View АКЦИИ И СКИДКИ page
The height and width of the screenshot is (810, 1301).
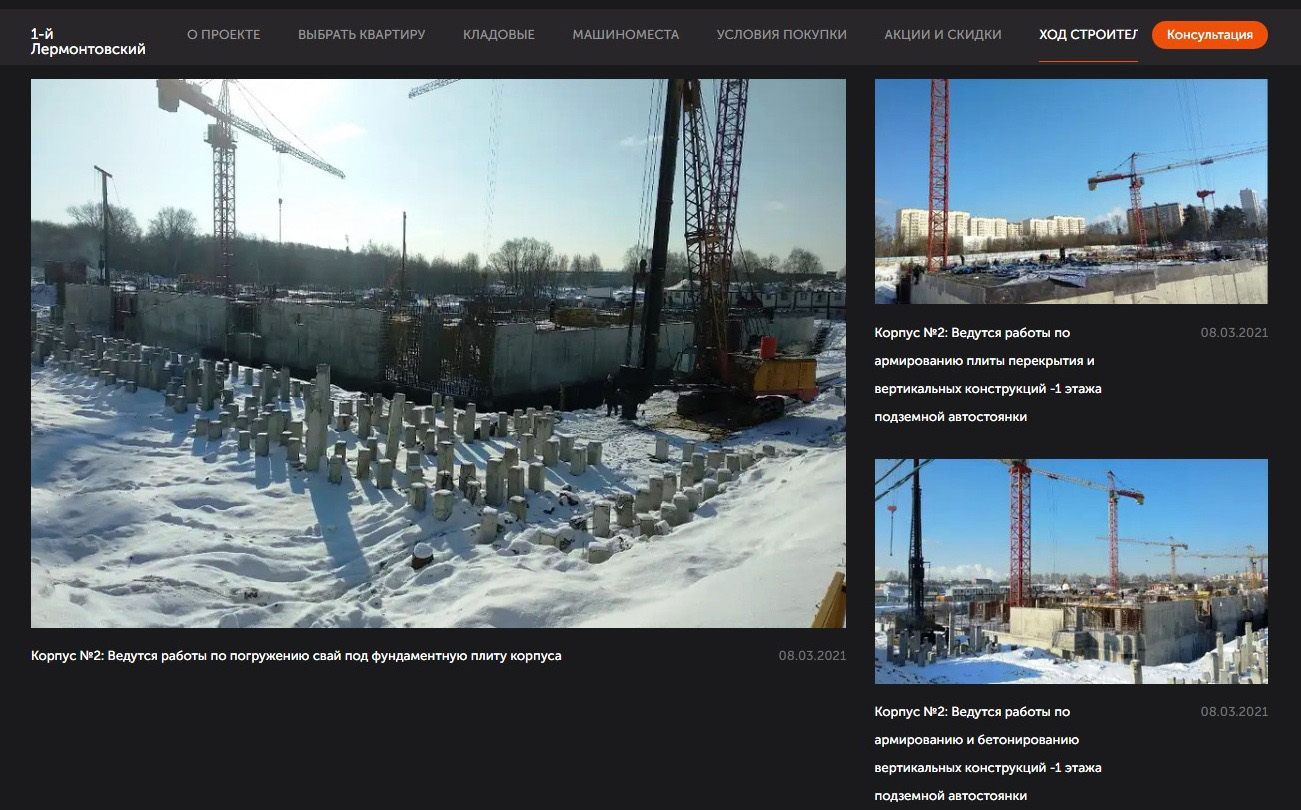[943, 35]
